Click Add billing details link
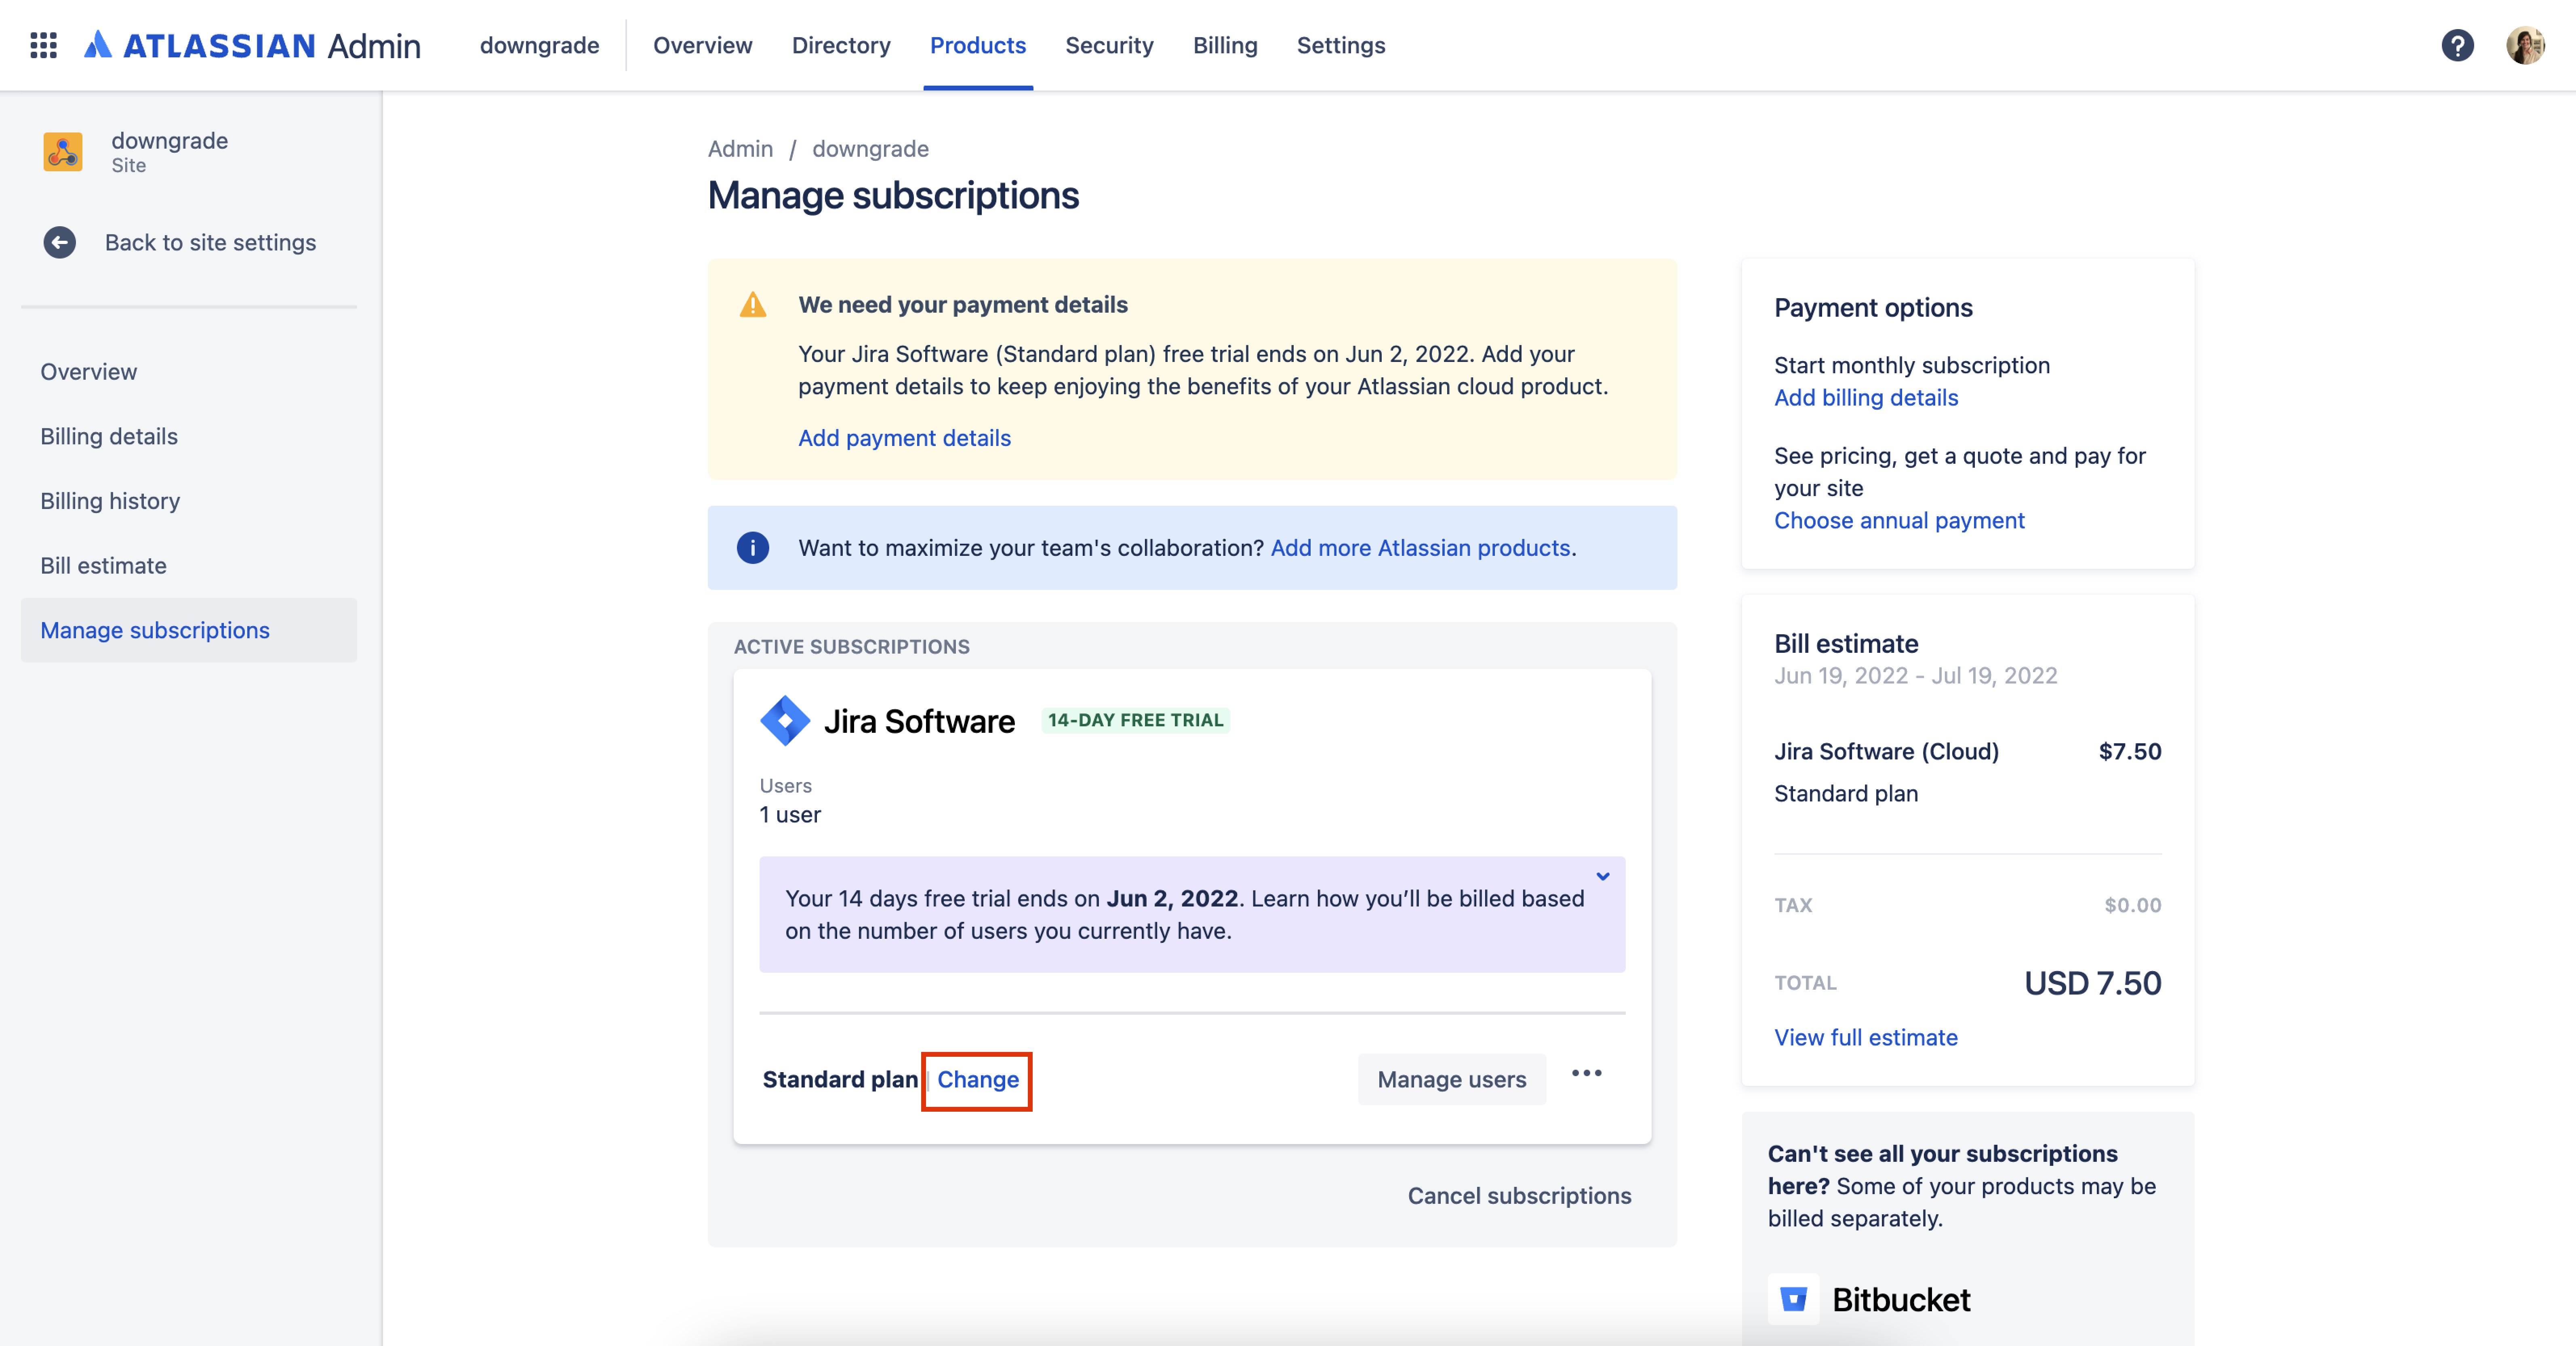 (1866, 398)
